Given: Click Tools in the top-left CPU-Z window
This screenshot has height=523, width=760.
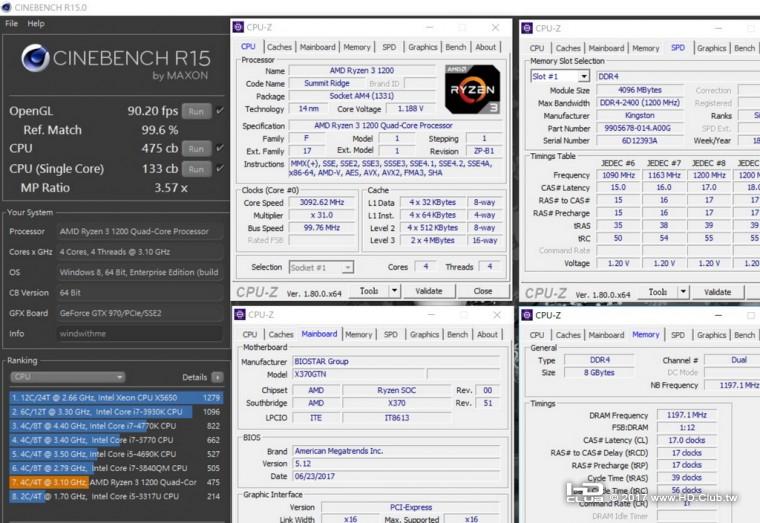Looking at the screenshot, I should 369,291.
